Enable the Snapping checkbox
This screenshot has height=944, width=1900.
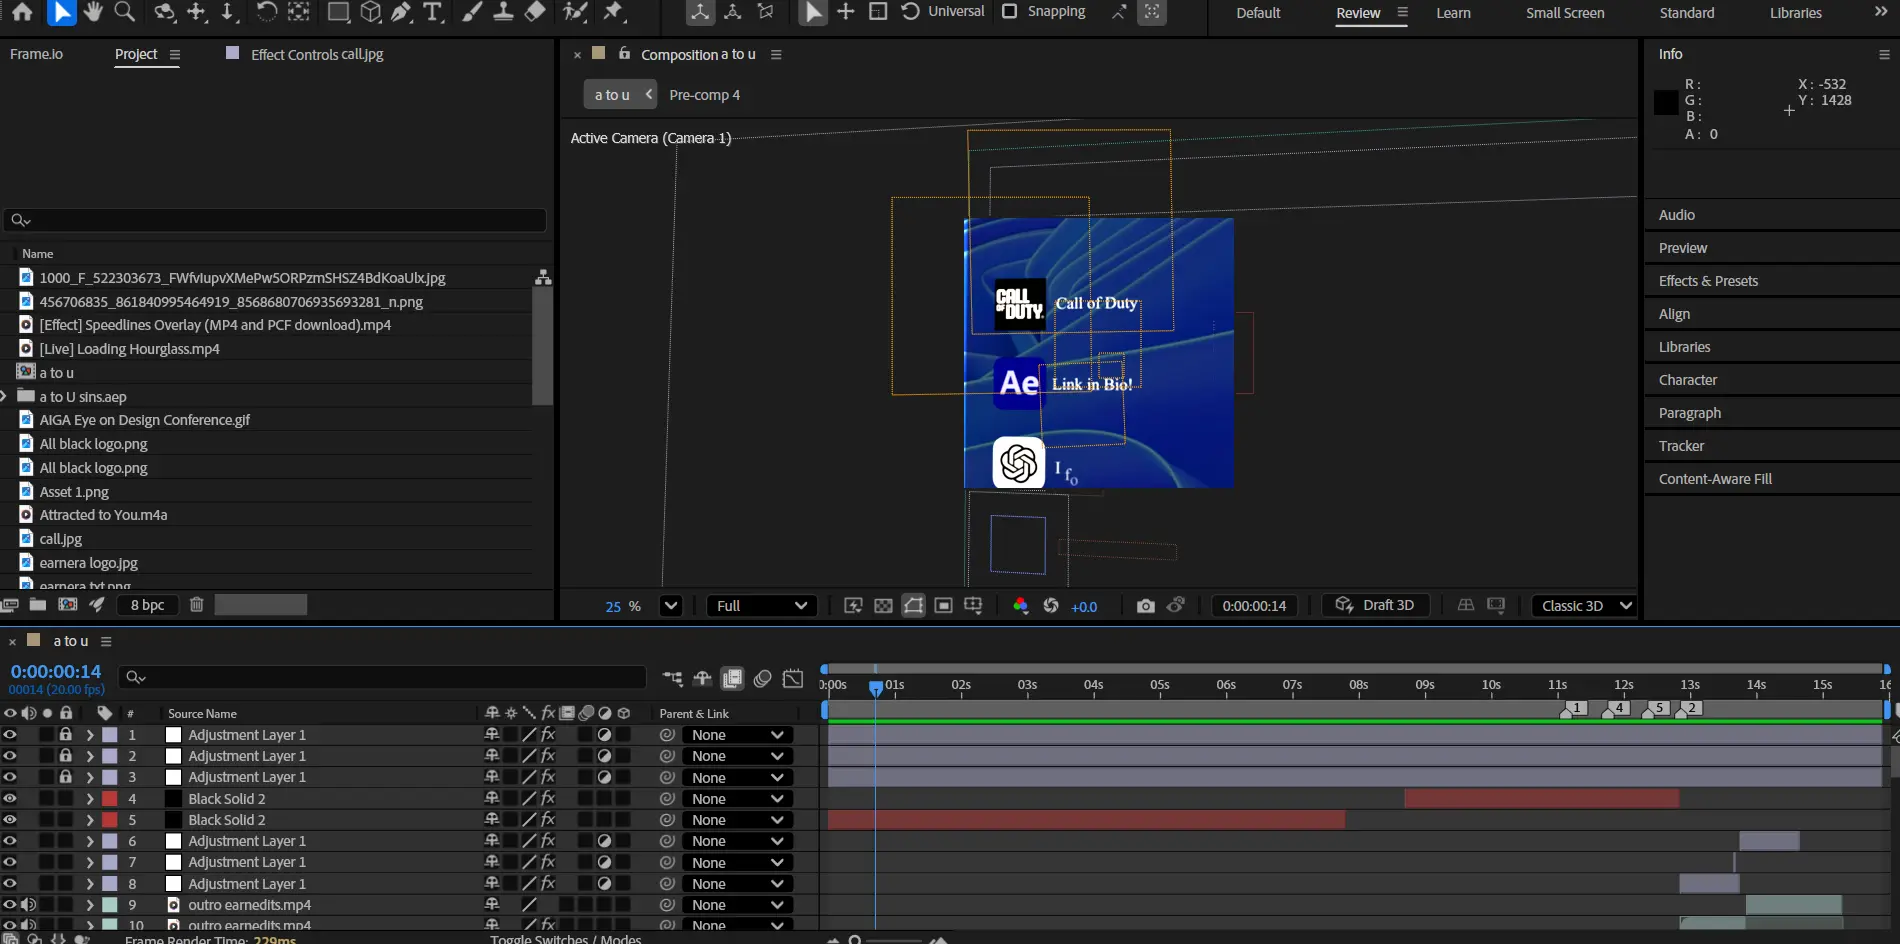(x=1010, y=12)
